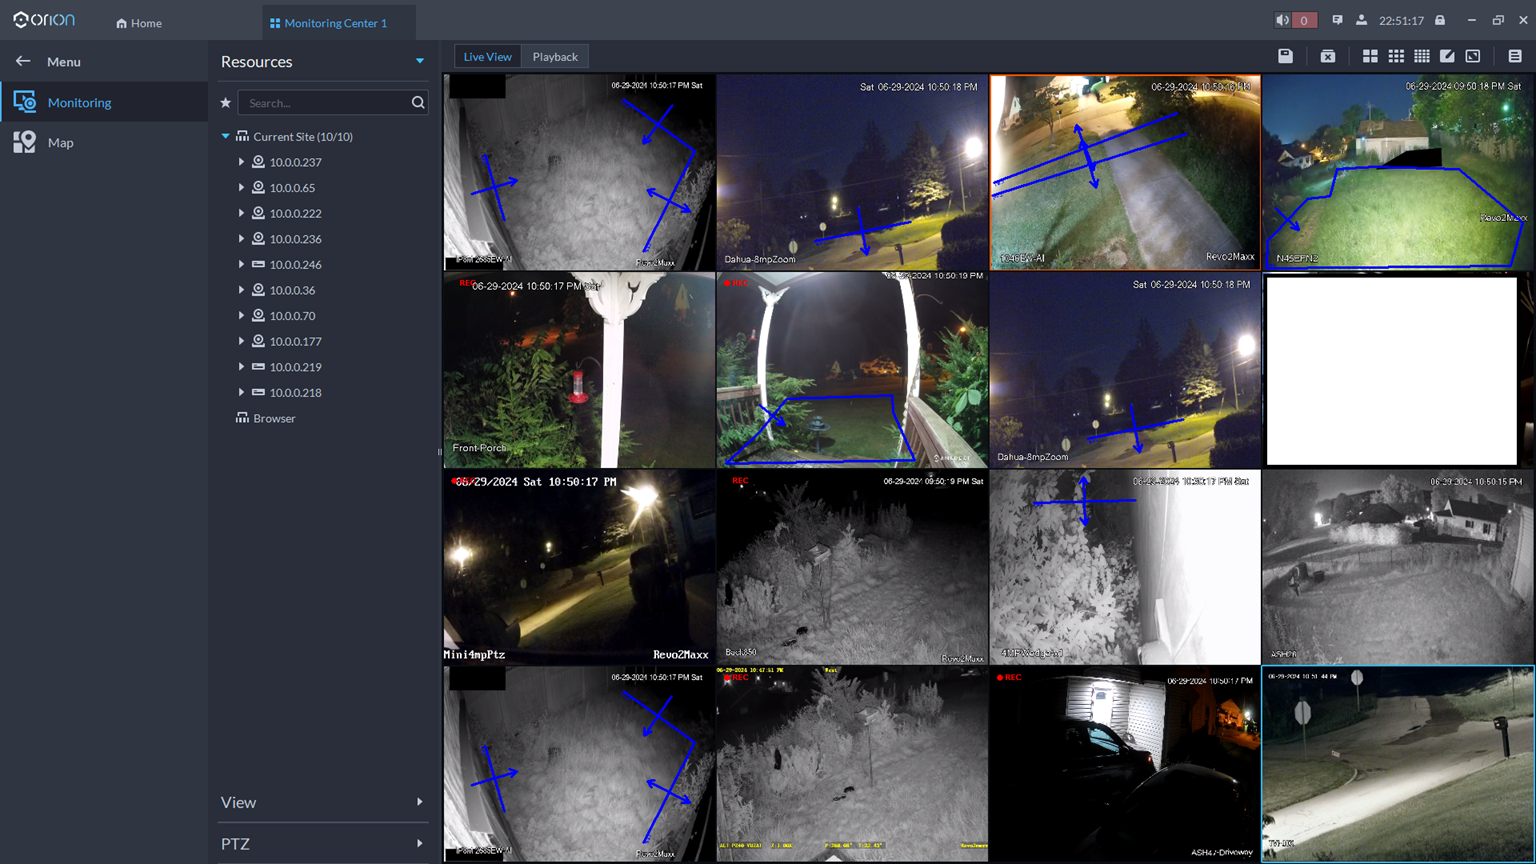Select the blank white video window
This screenshot has height=864, width=1536.
click(1392, 371)
